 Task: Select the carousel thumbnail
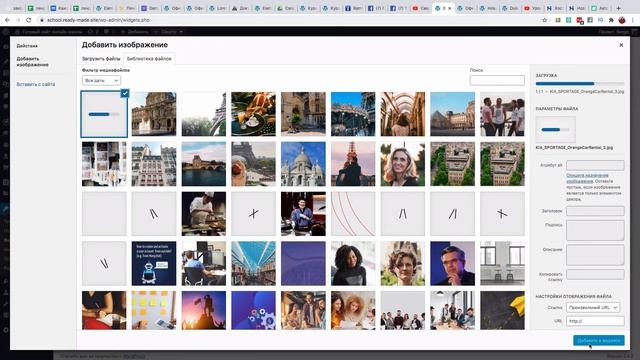point(353,114)
